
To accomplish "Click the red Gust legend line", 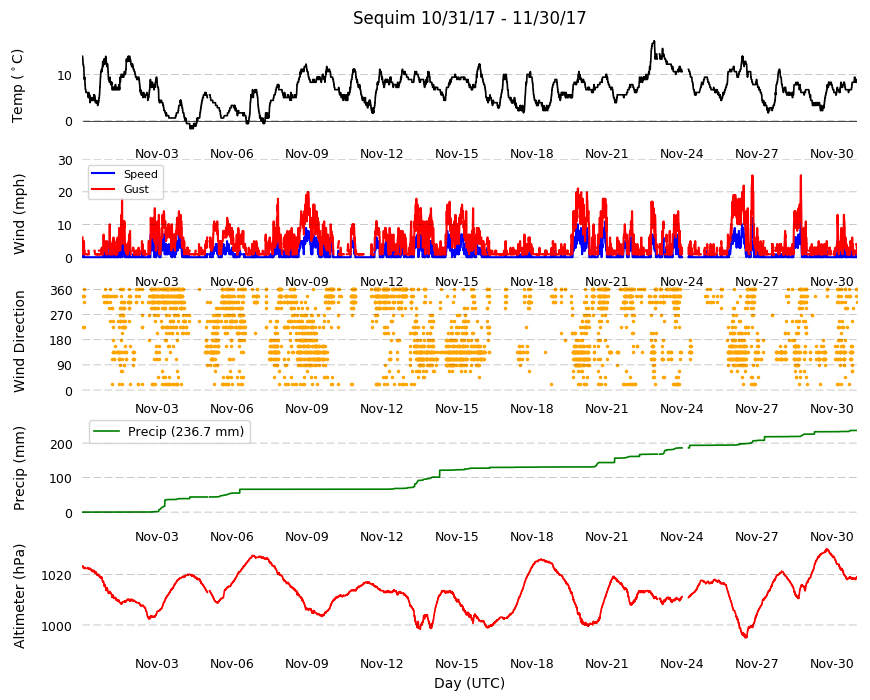I will 103,189.
